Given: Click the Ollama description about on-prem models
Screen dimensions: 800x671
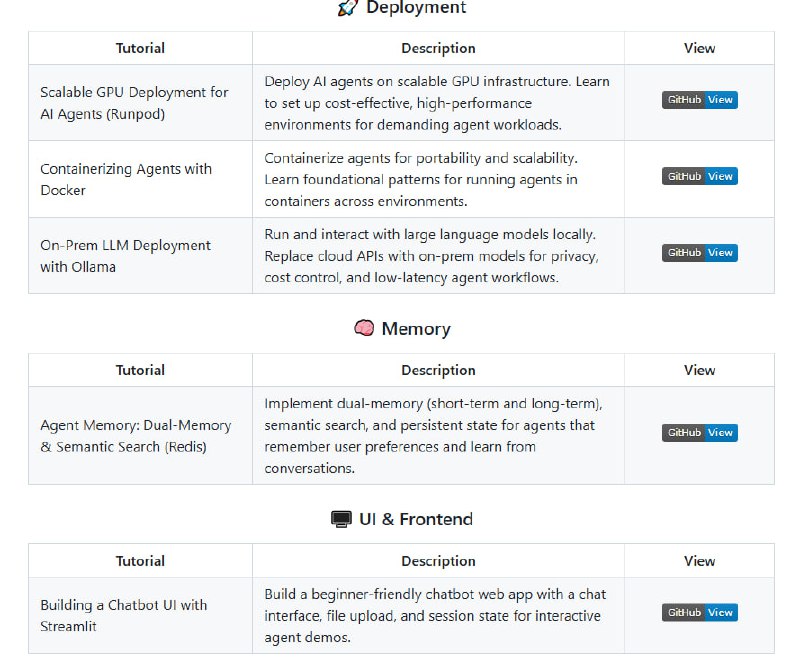Looking at the screenshot, I should point(431,256).
